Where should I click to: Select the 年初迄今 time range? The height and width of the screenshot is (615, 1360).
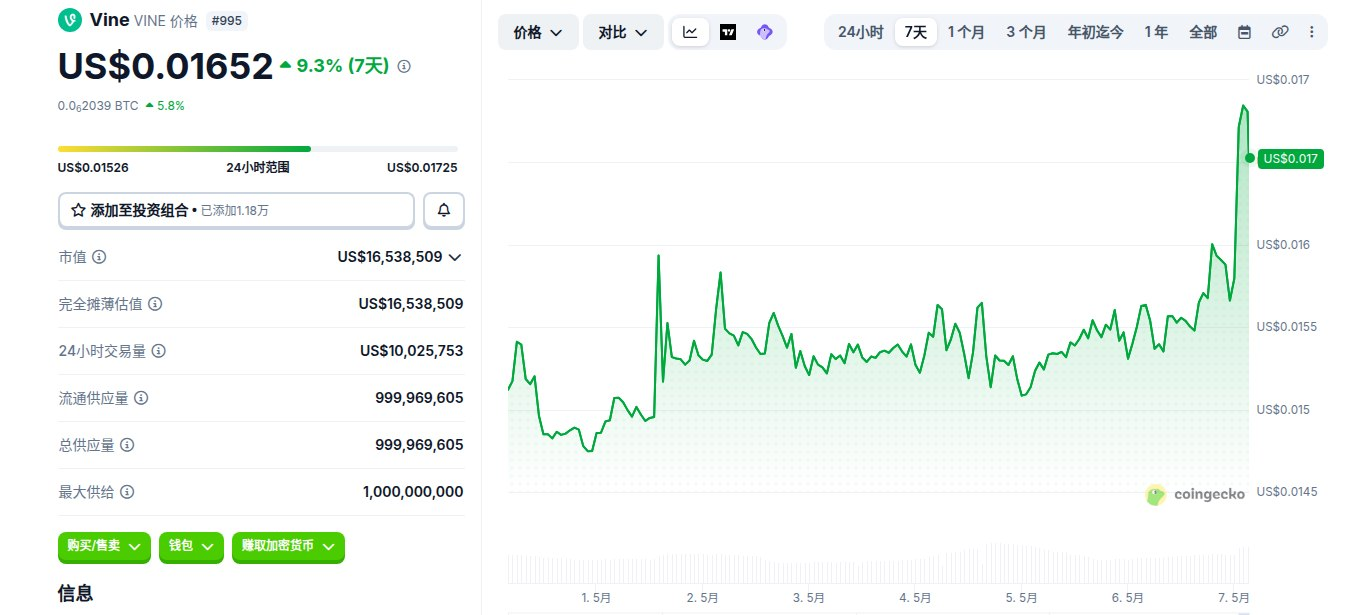pos(1095,32)
